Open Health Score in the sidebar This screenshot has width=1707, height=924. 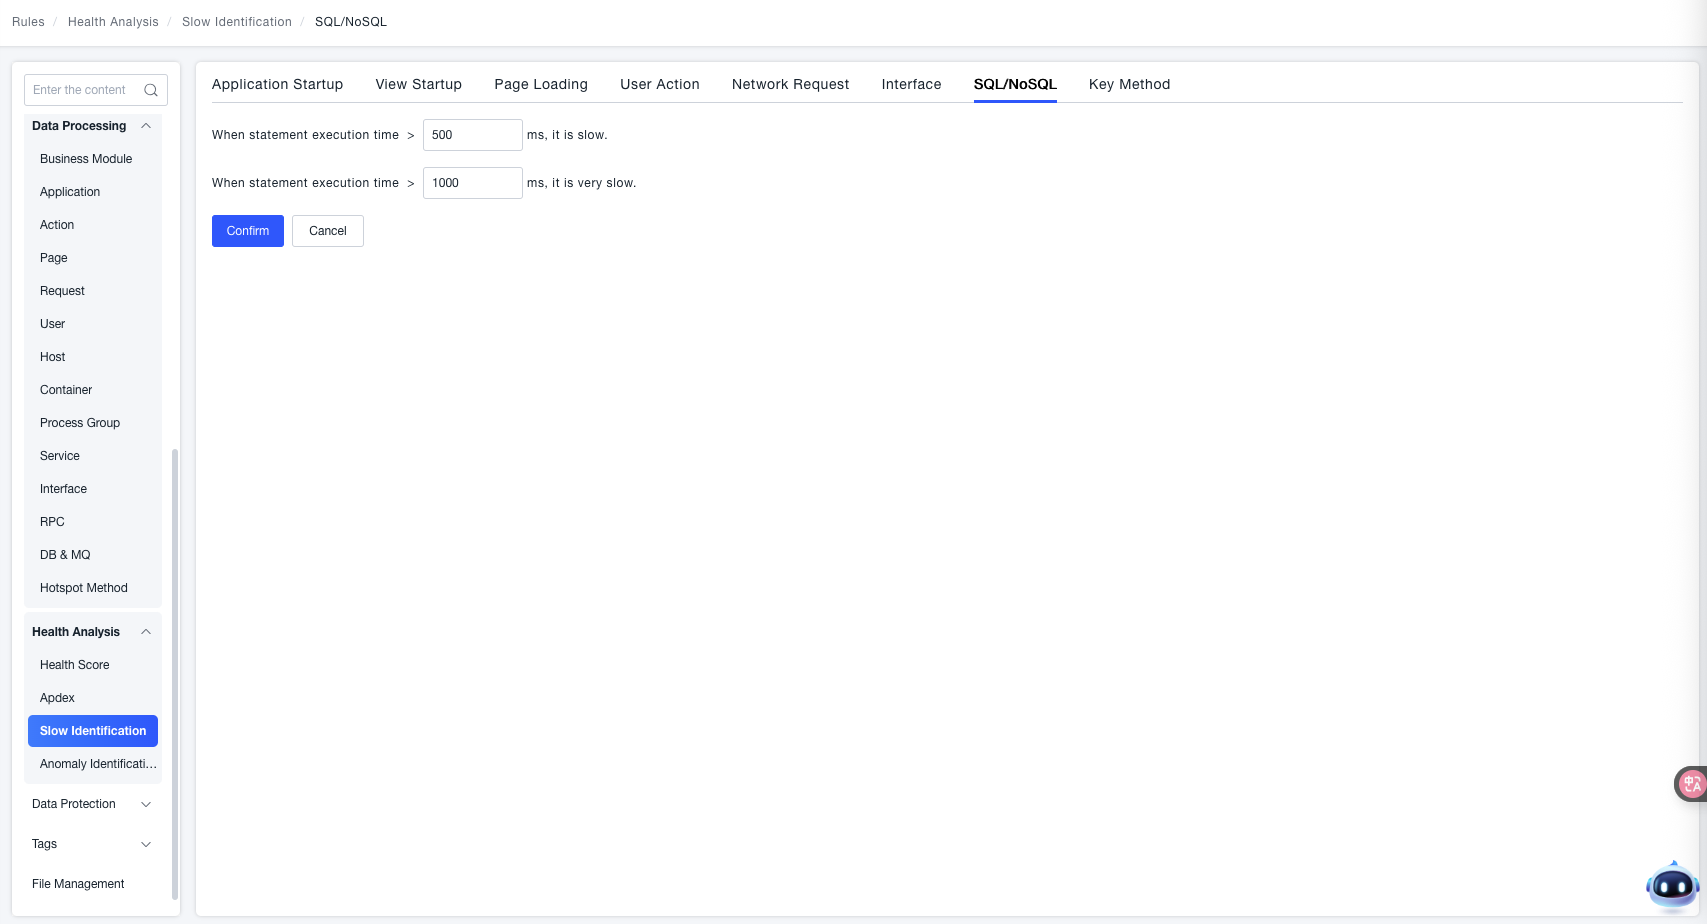tap(75, 665)
